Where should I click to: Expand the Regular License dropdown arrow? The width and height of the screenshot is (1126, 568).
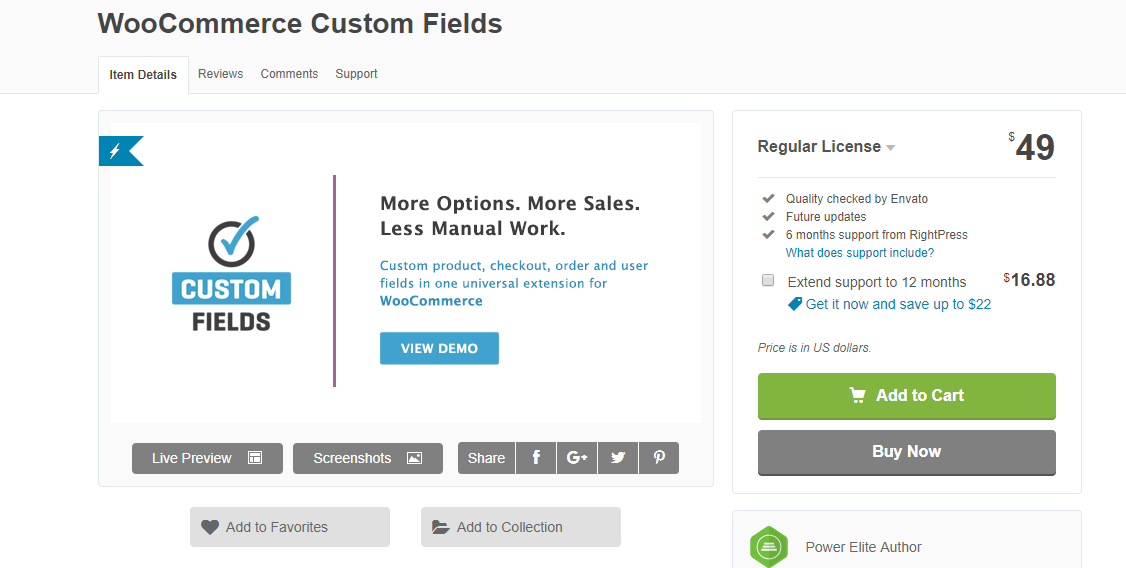tap(890, 148)
